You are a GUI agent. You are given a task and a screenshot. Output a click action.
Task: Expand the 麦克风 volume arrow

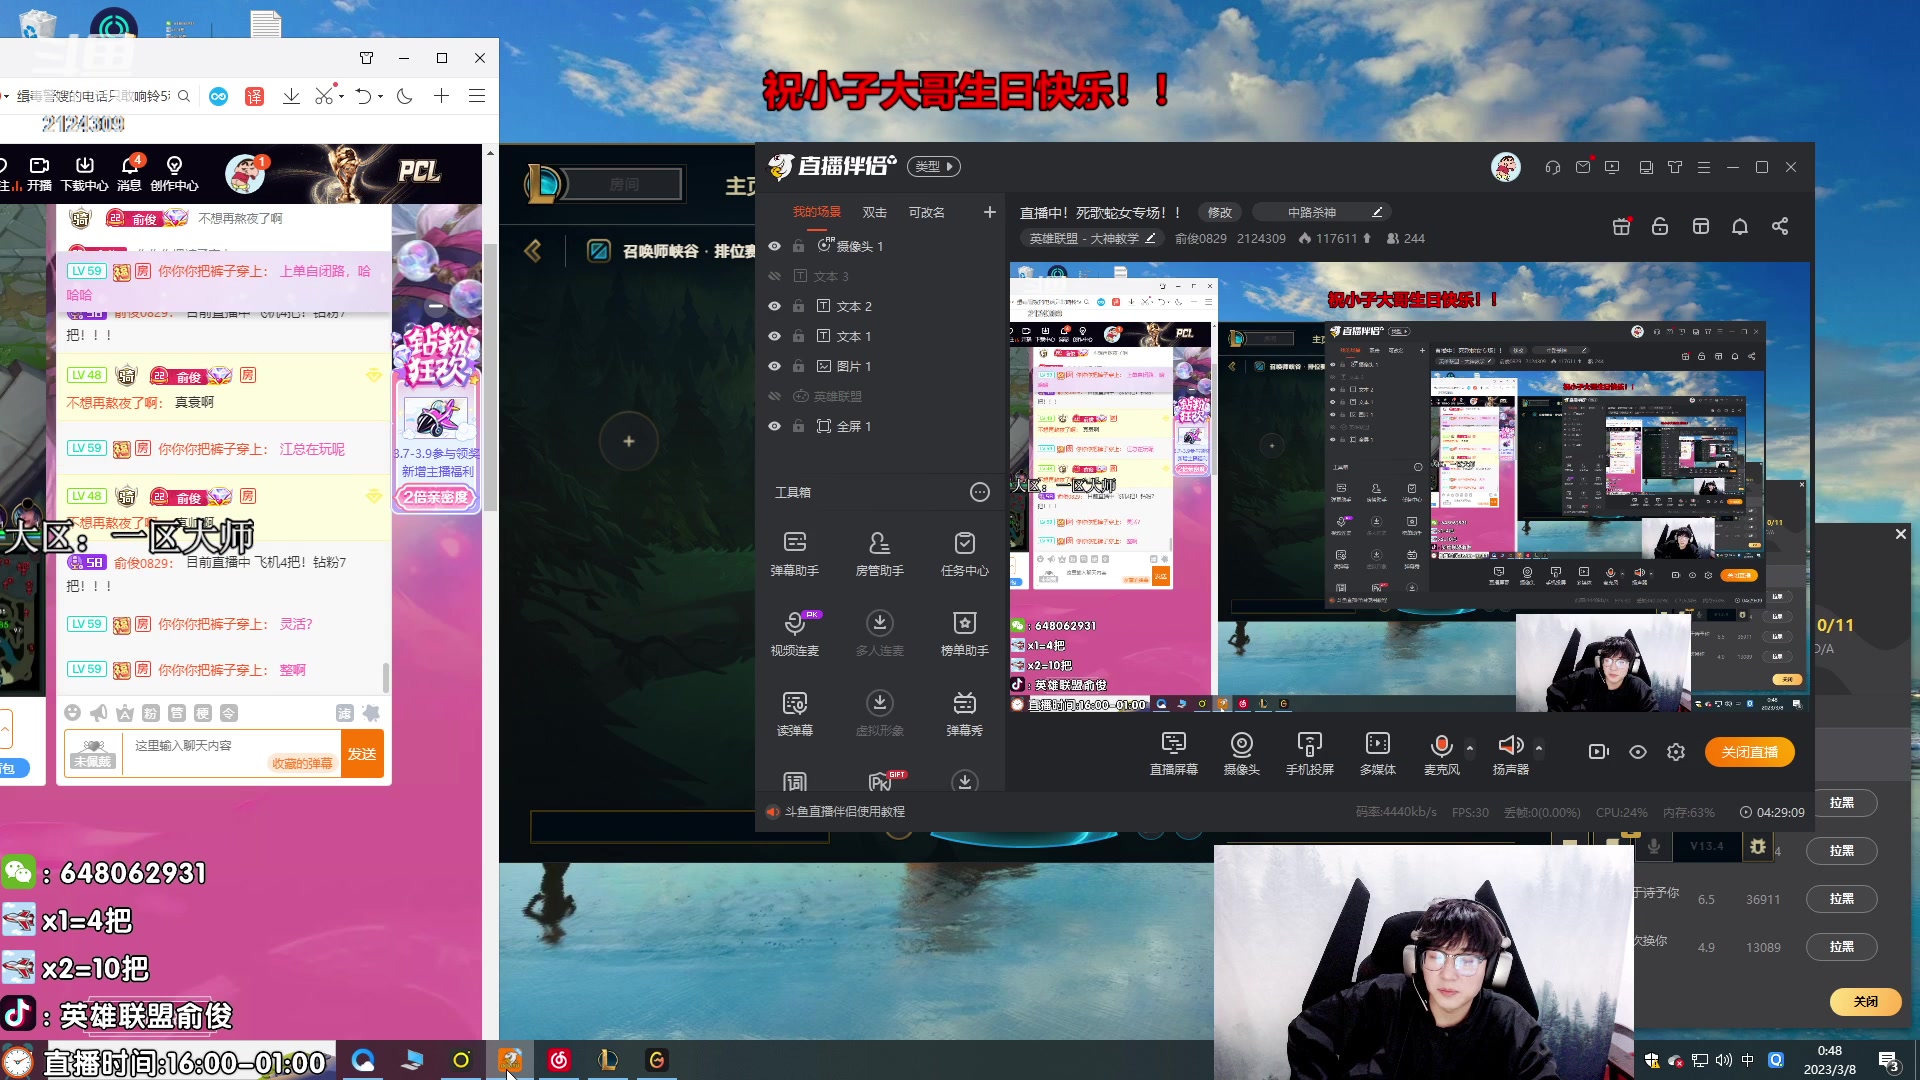click(1470, 747)
